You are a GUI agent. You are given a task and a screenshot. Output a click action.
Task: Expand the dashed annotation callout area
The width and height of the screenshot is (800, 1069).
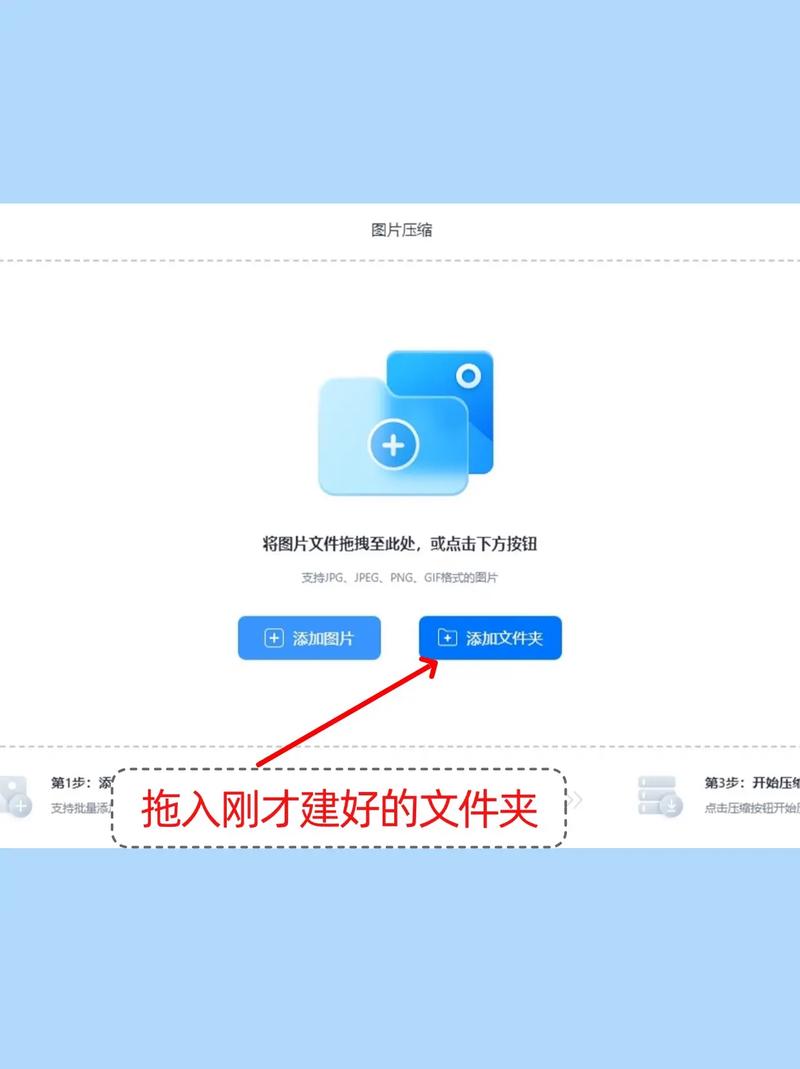point(342,806)
